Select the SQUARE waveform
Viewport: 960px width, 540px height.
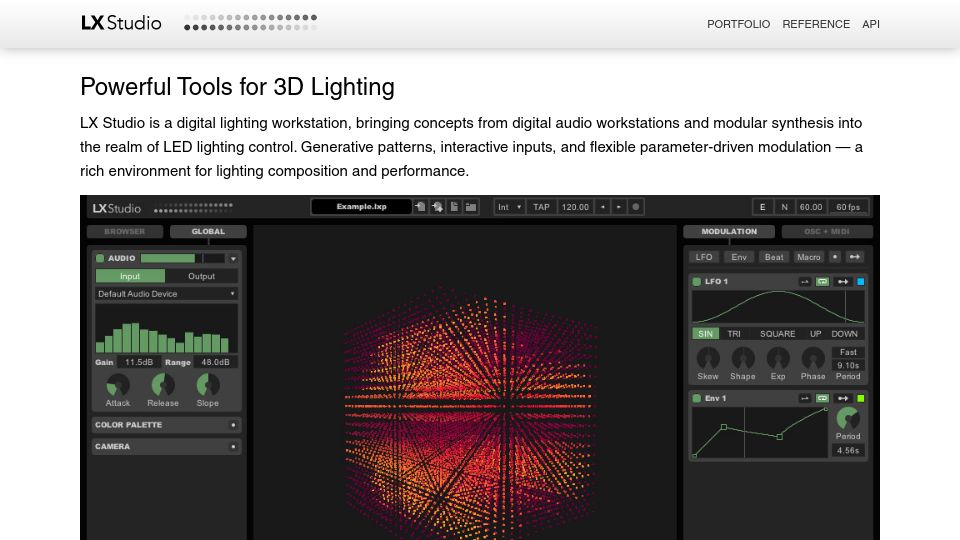[x=778, y=334]
